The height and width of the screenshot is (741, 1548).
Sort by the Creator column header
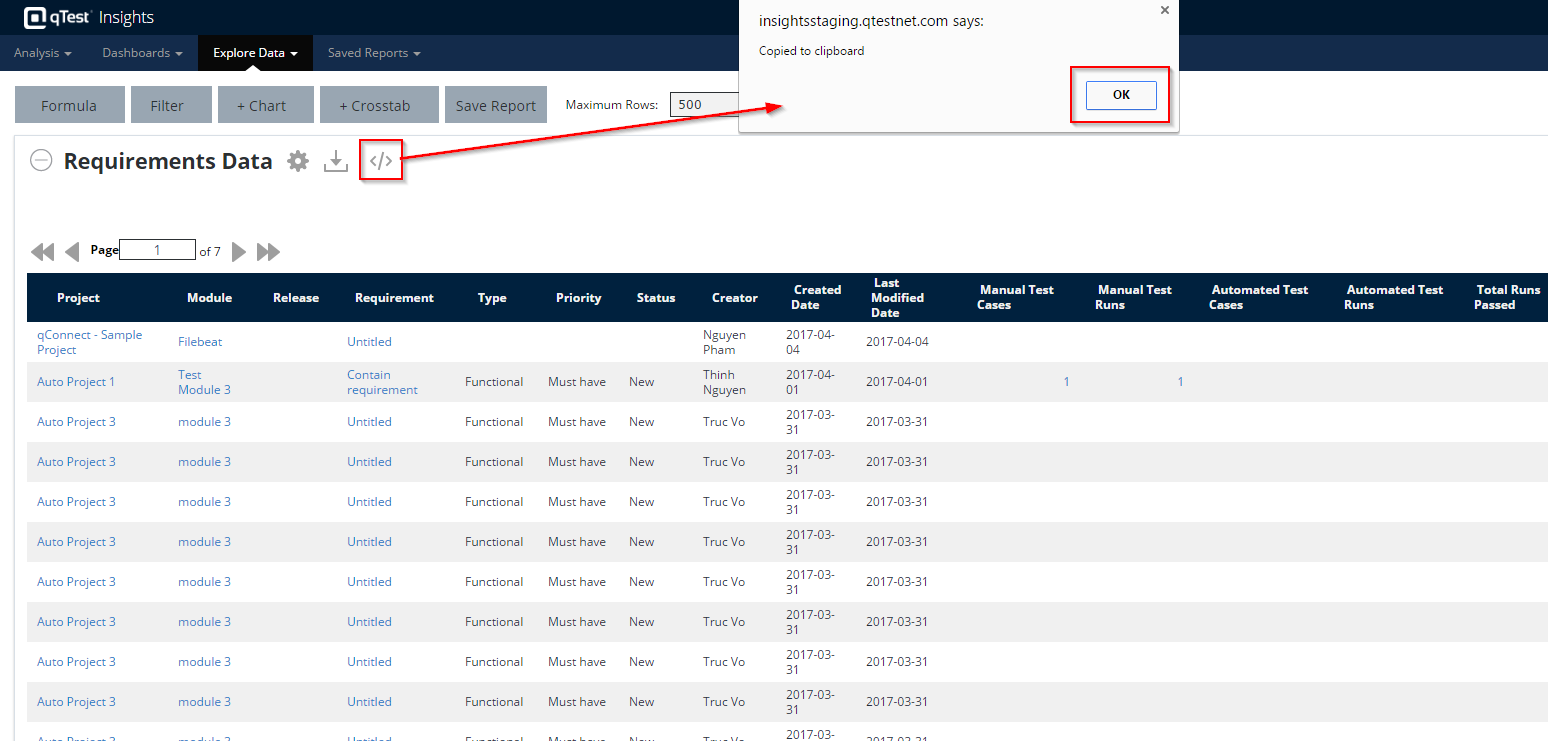pos(735,298)
